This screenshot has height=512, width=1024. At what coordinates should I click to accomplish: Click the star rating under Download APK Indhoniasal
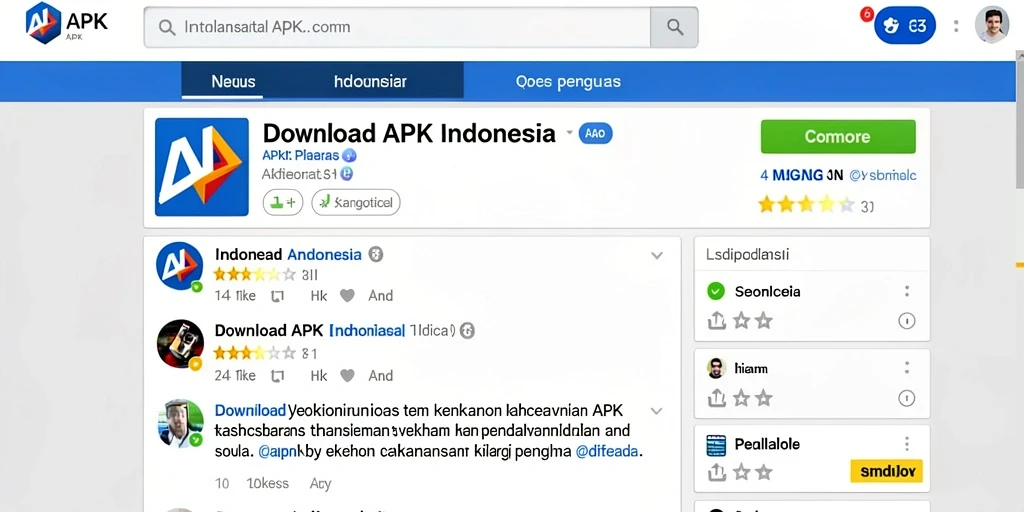(255, 353)
